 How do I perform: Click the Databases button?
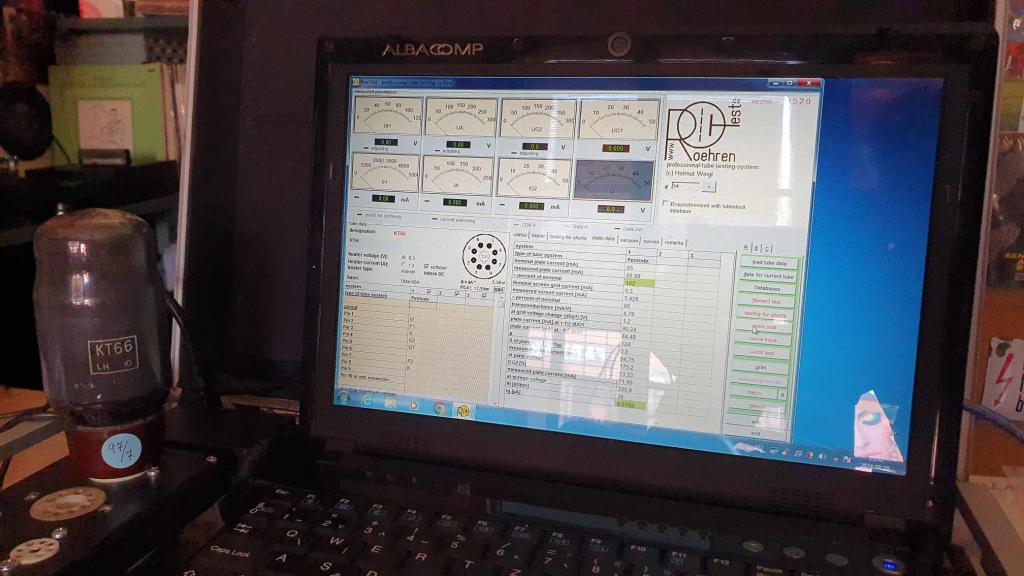[x=768, y=288]
